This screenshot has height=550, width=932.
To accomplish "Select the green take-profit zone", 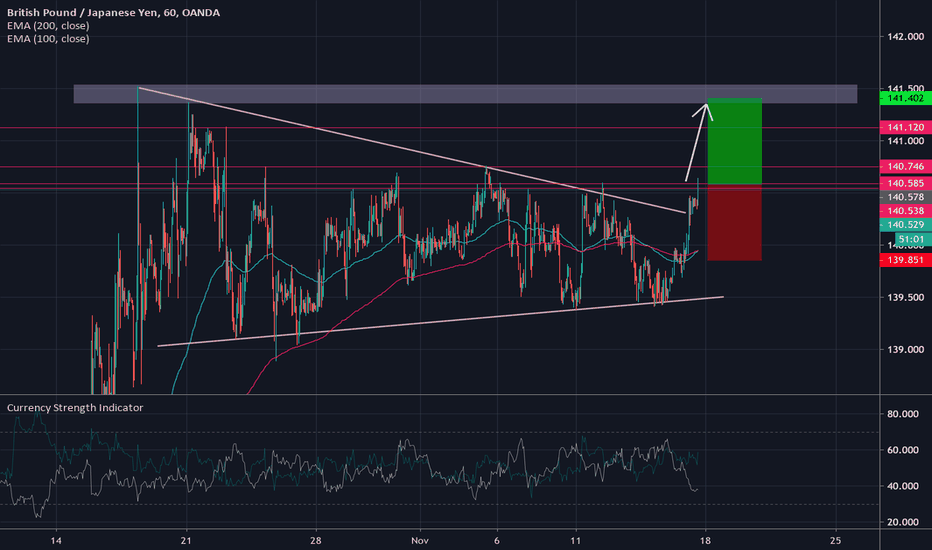I will tap(735, 141).
